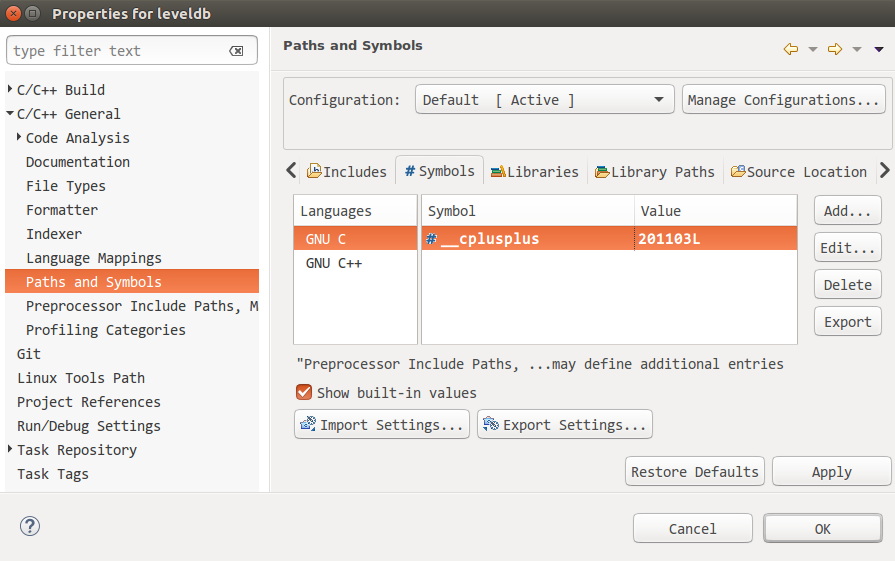This screenshot has height=561, width=895.
Task: Open Project References tree item
Action: [88, 402]
